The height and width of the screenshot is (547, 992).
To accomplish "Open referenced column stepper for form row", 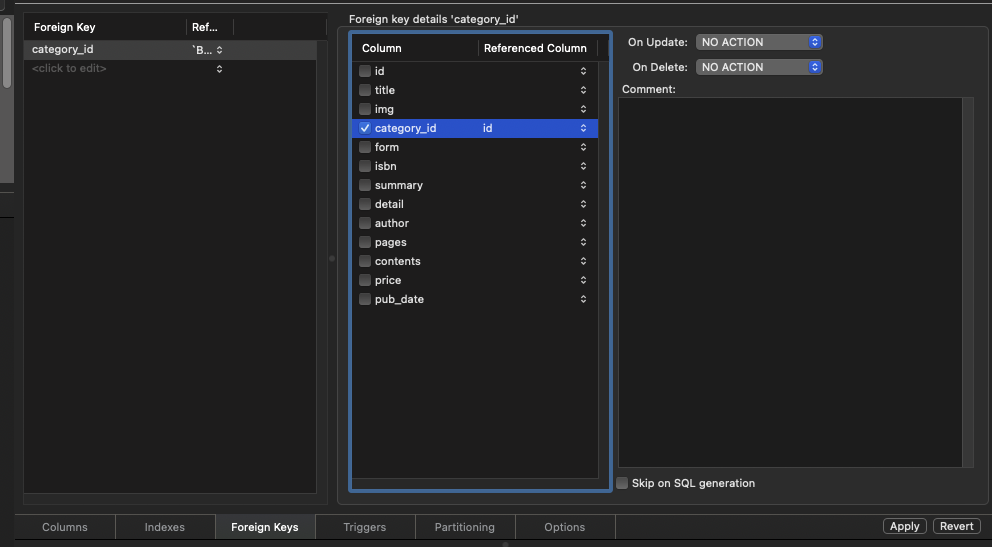I will (583, 147).
